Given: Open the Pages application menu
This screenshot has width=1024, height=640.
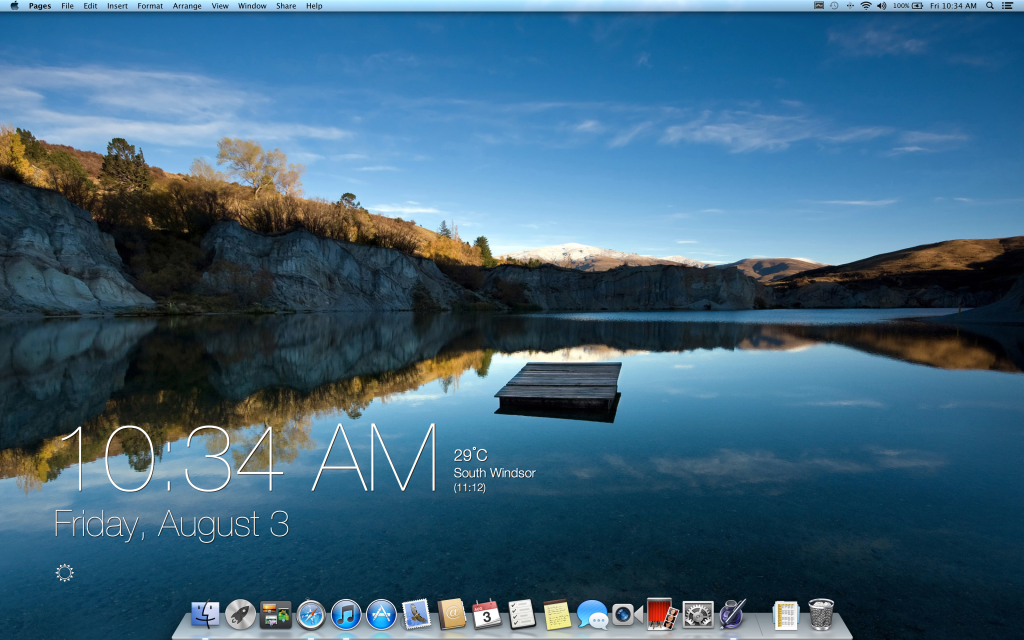Looking at the screenshot, I should [38, 5].
